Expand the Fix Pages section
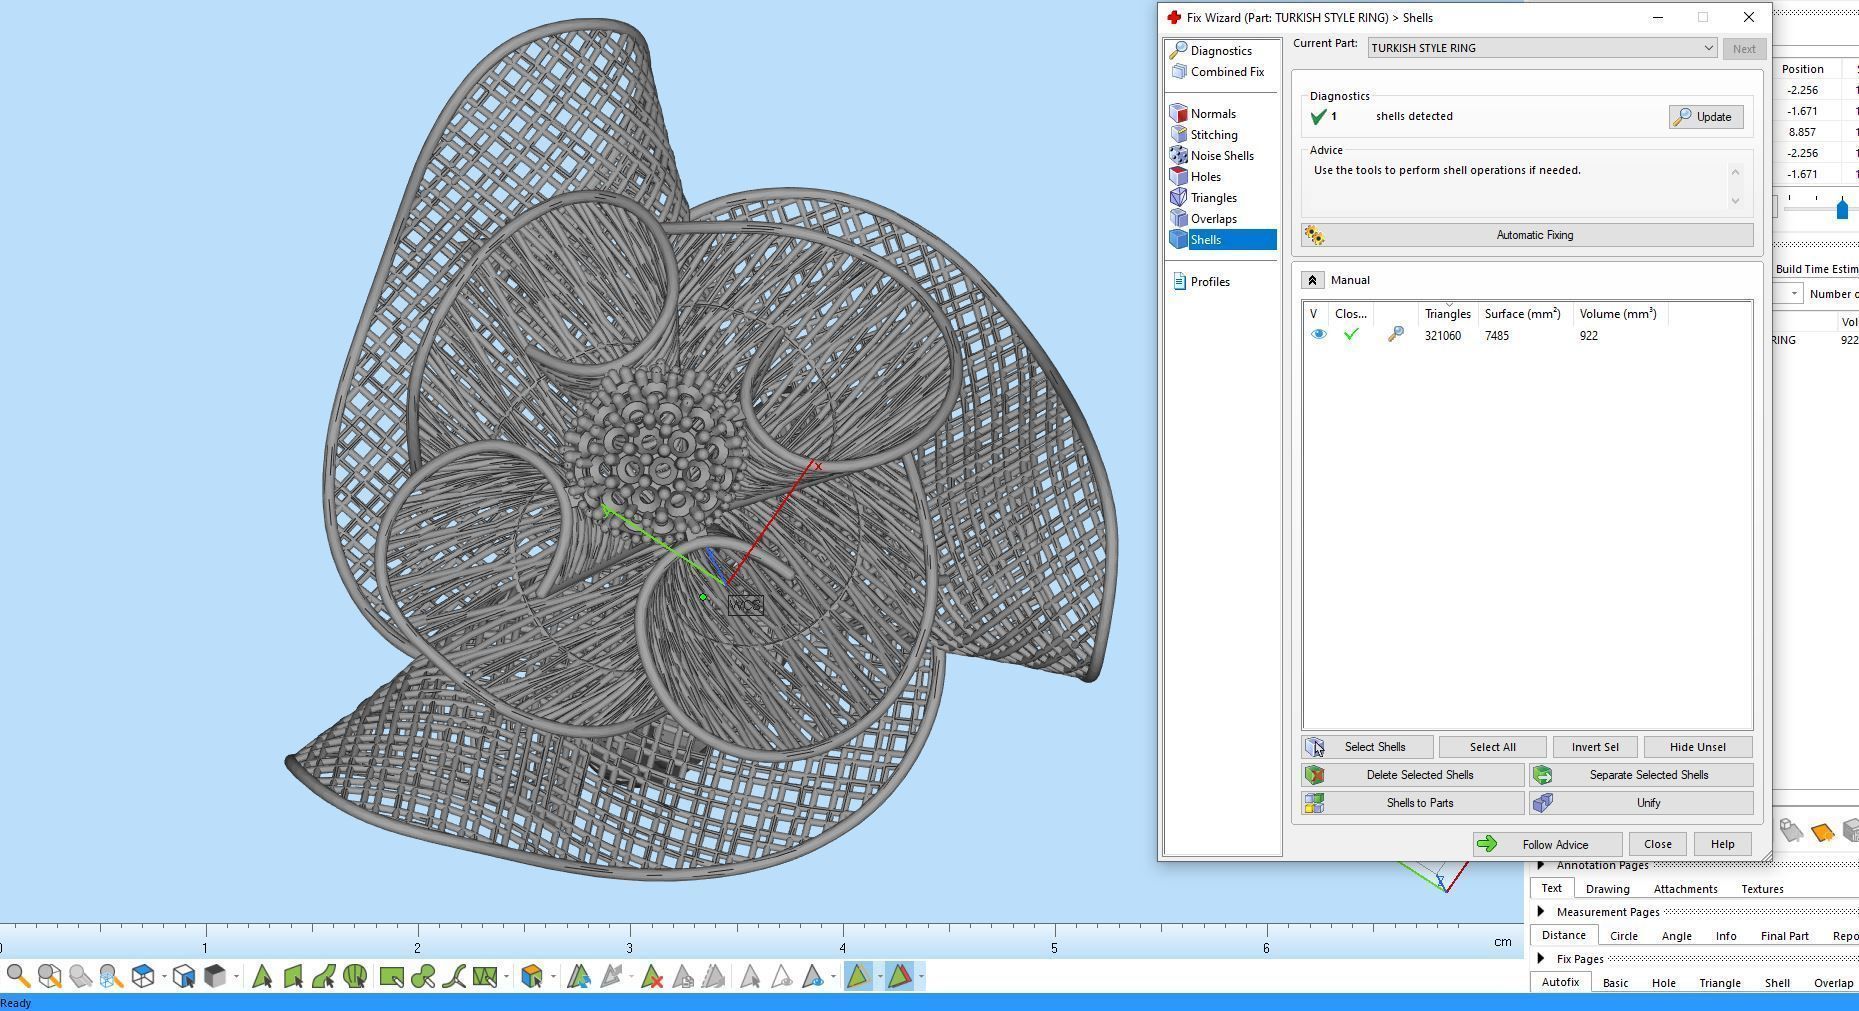Screen dimensions: 1859x1011 [x=1541, y=959]
